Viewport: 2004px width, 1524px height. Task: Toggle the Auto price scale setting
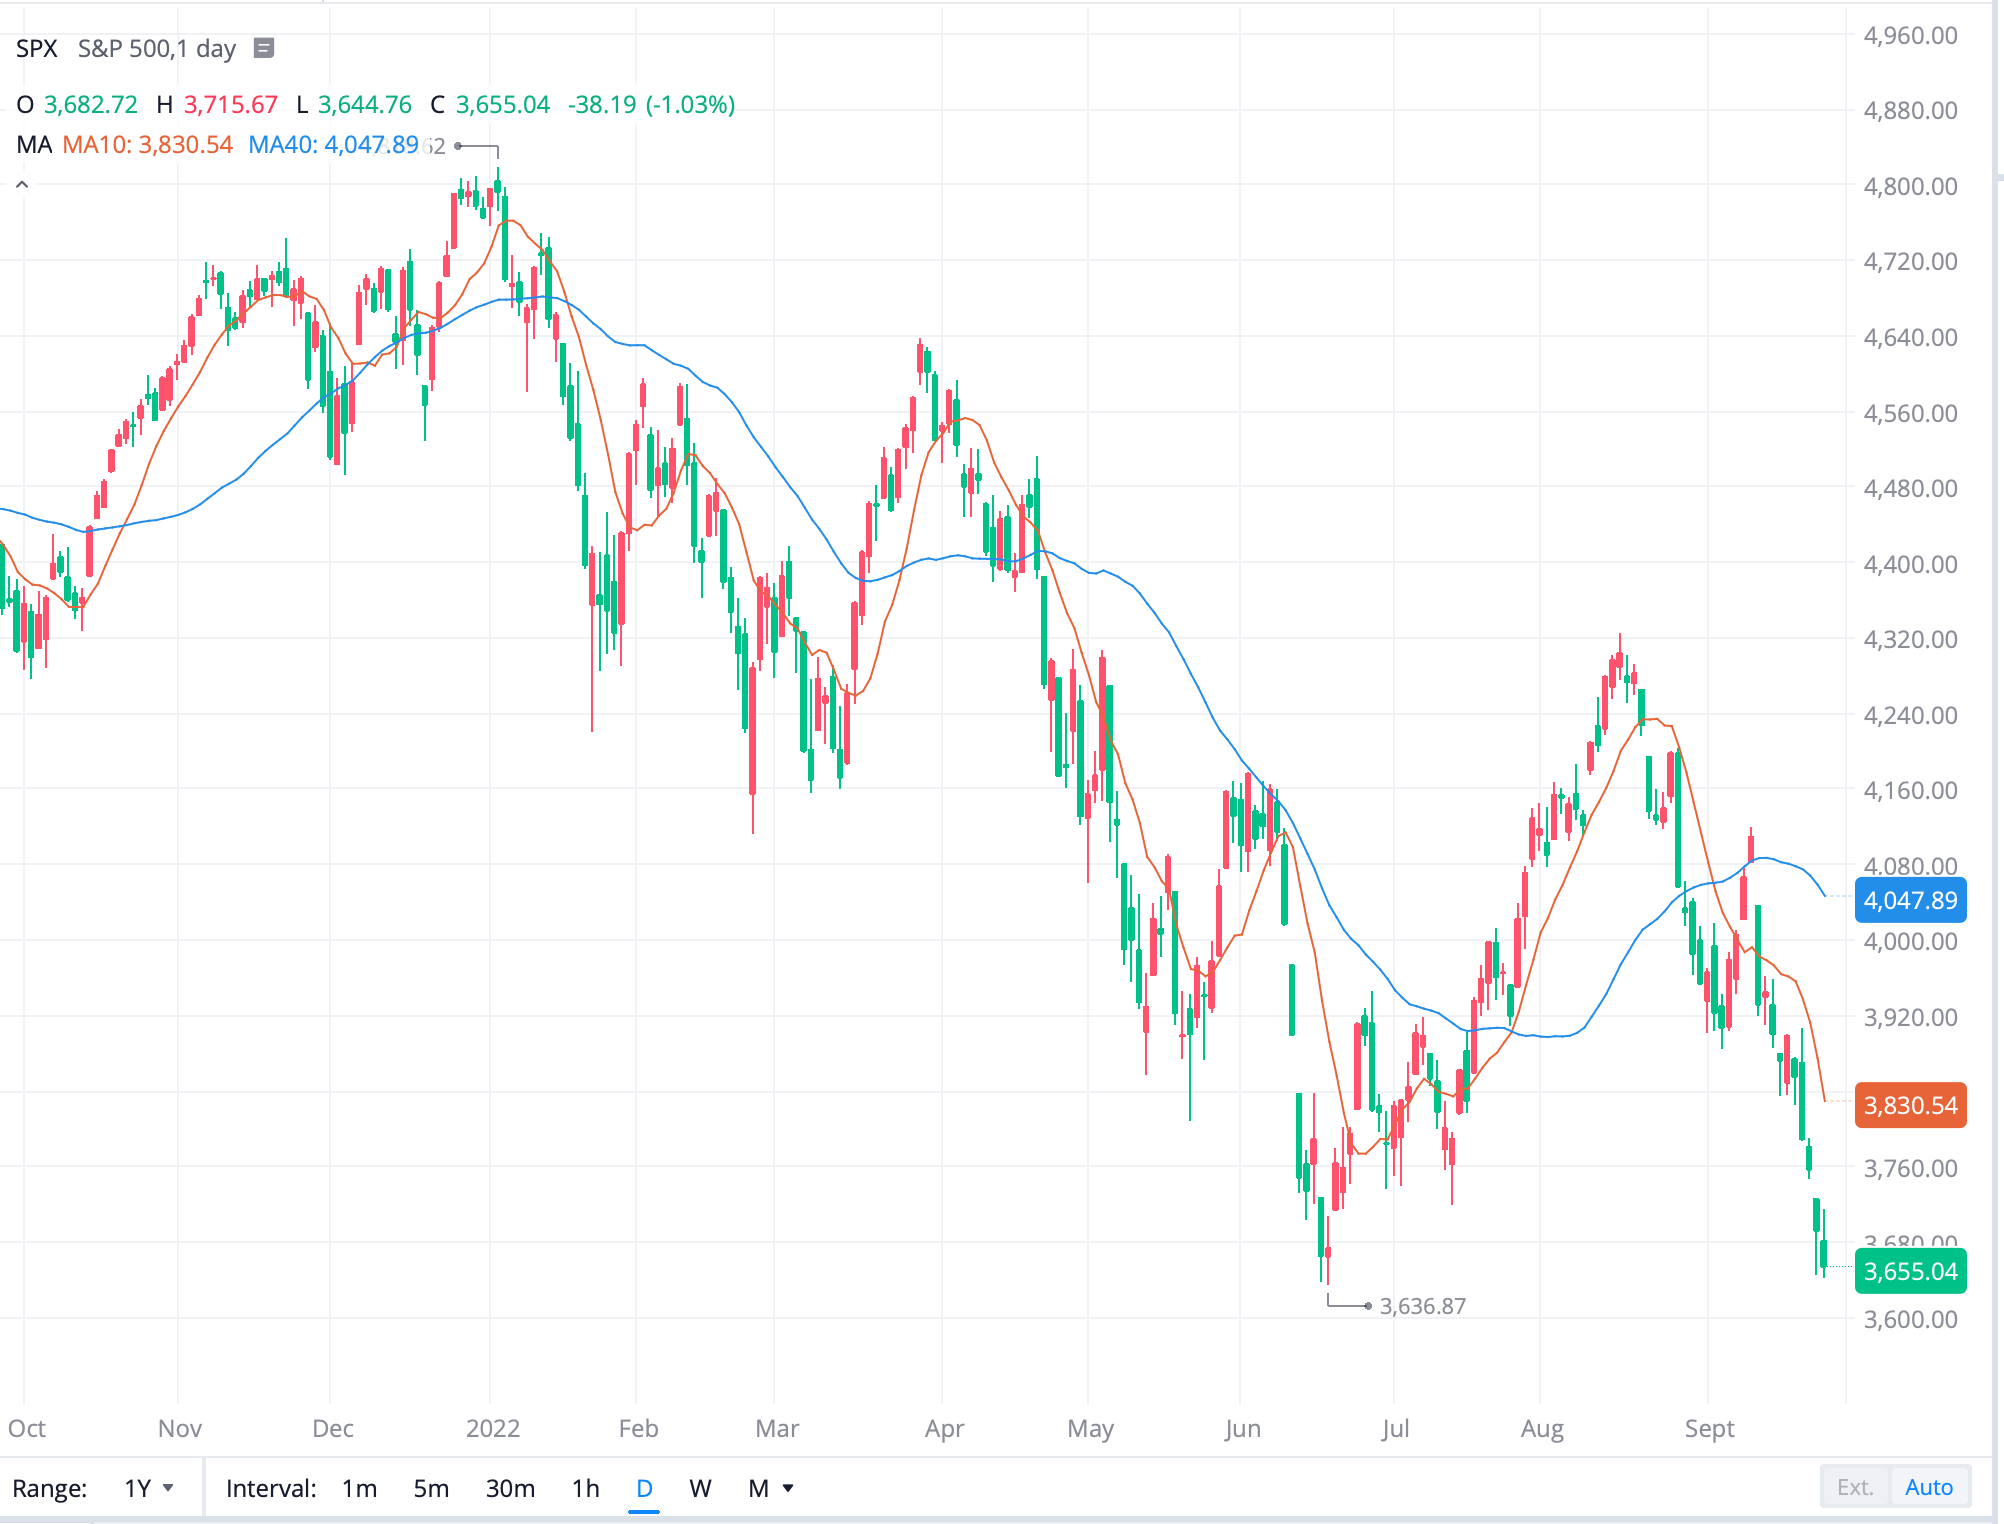tap(1928, 1487)
